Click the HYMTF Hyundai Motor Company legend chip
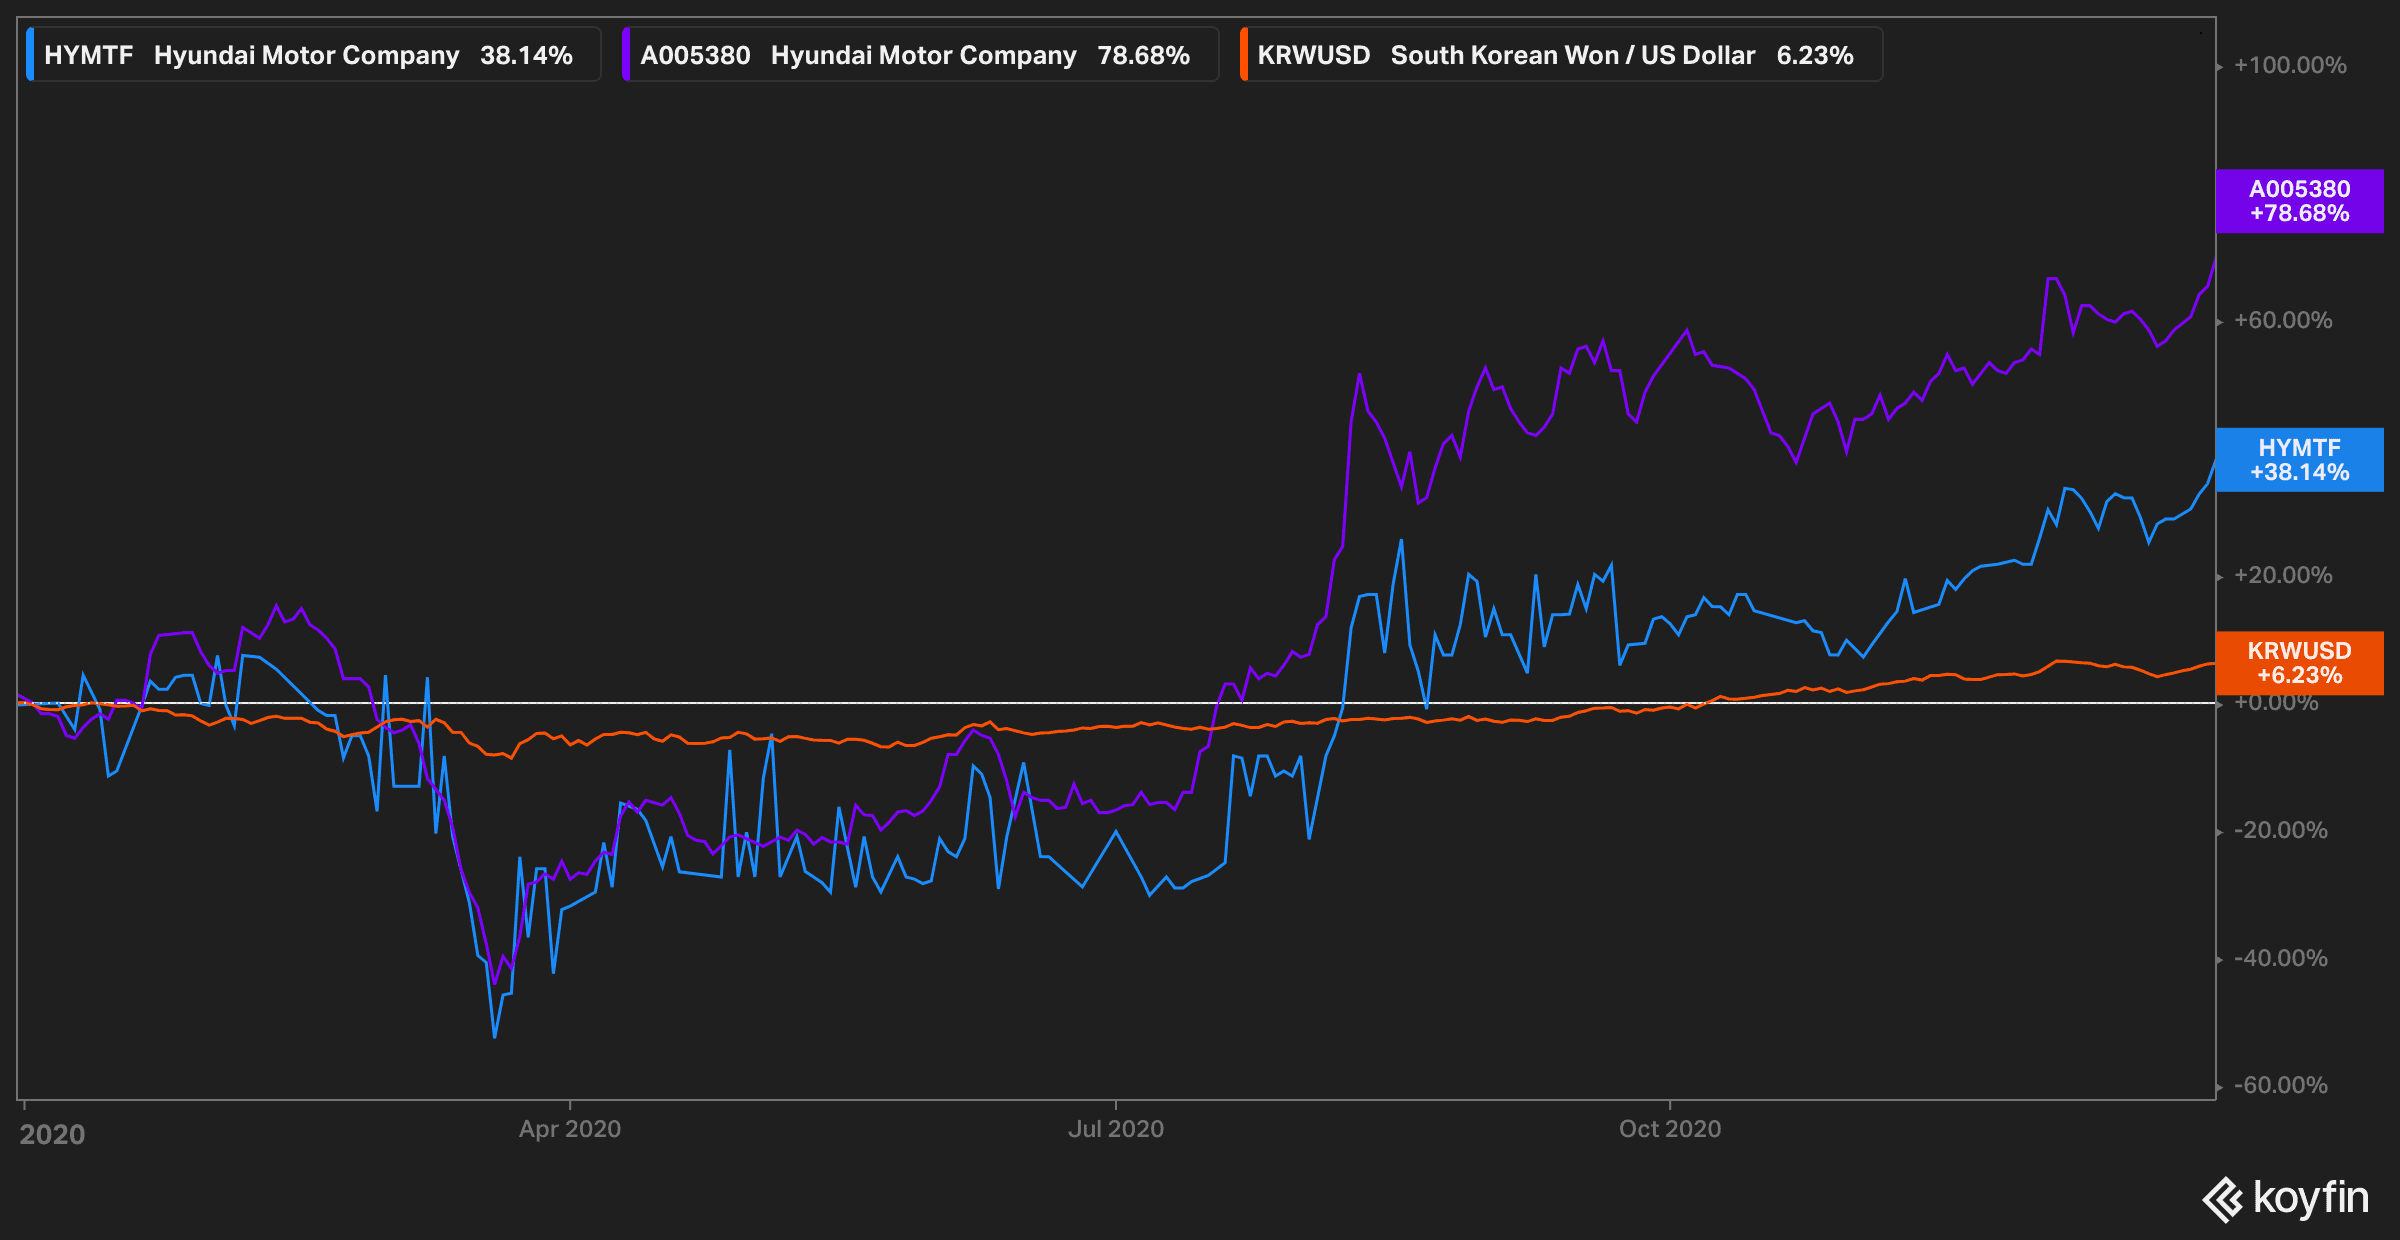This screenshot has width=2400, height=1240. click(x=313, y=54)
